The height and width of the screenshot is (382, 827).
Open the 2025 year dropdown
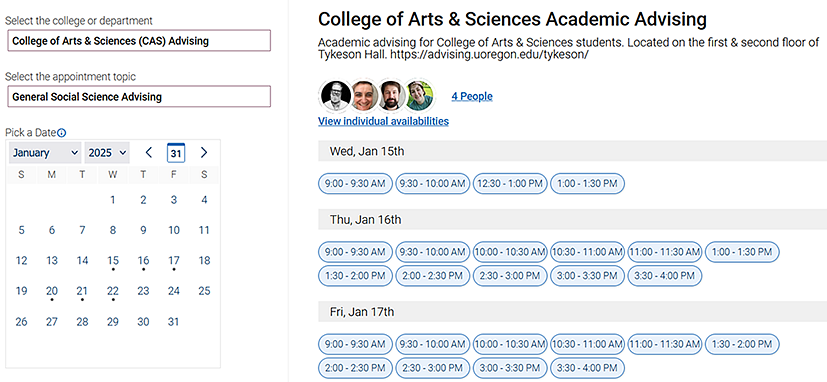click(107, 153)
